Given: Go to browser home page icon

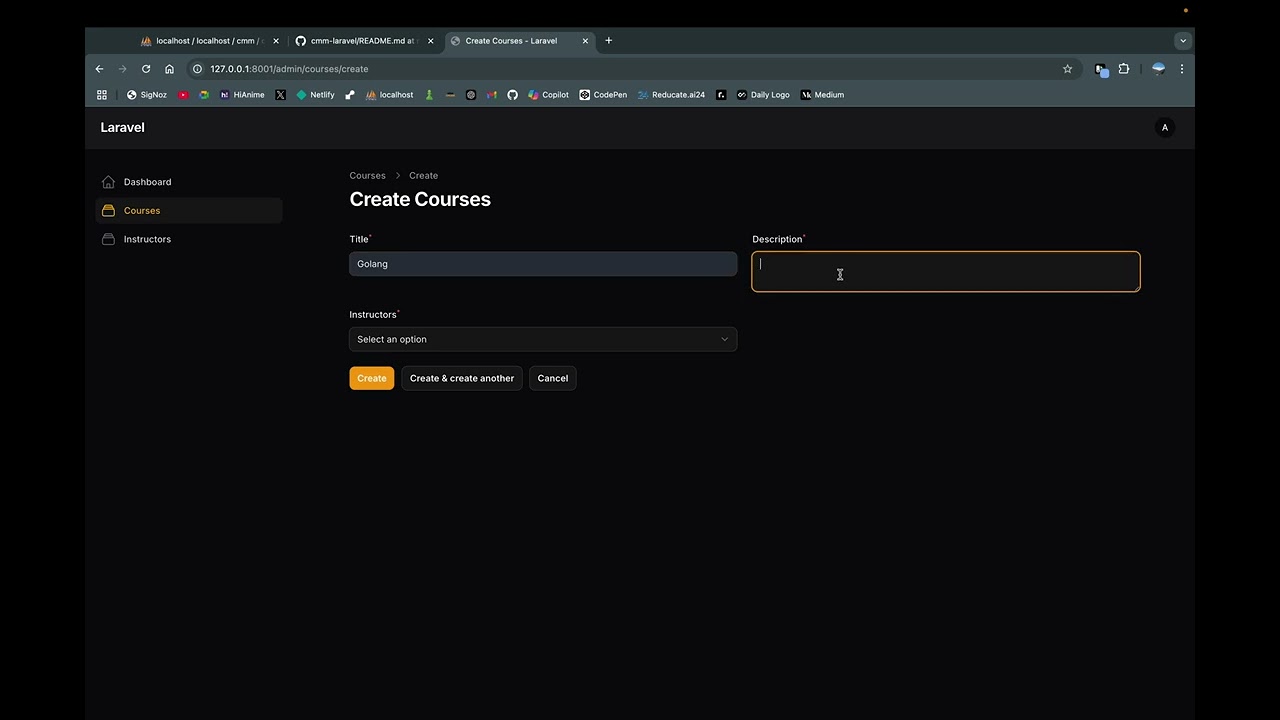Looking at the screenshot, I should tap(169, 69).
